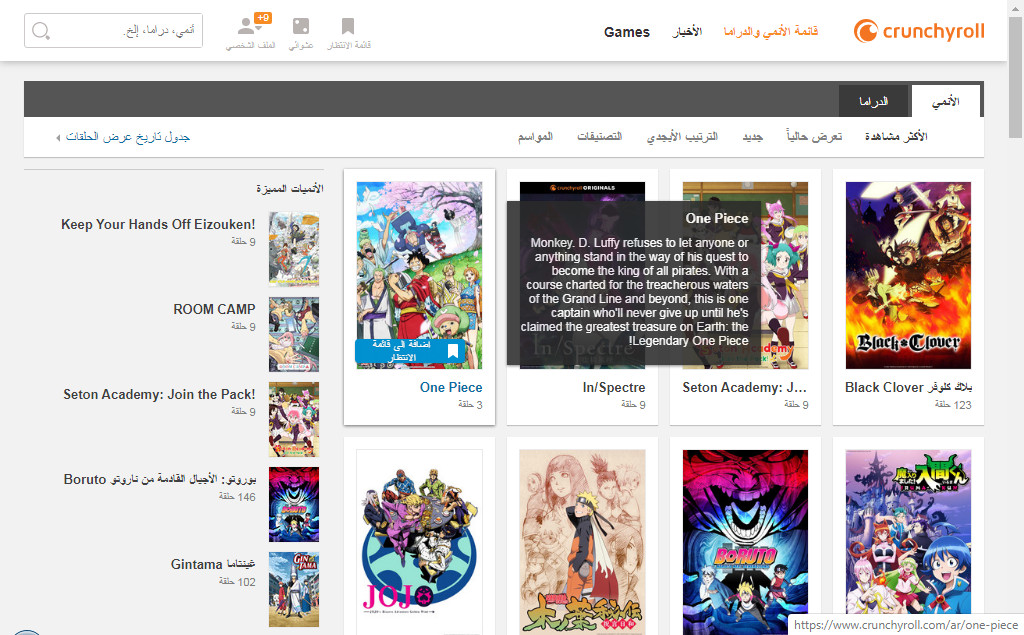
Task: Click Add to queue button on One Piece
Action: point(409,351)
